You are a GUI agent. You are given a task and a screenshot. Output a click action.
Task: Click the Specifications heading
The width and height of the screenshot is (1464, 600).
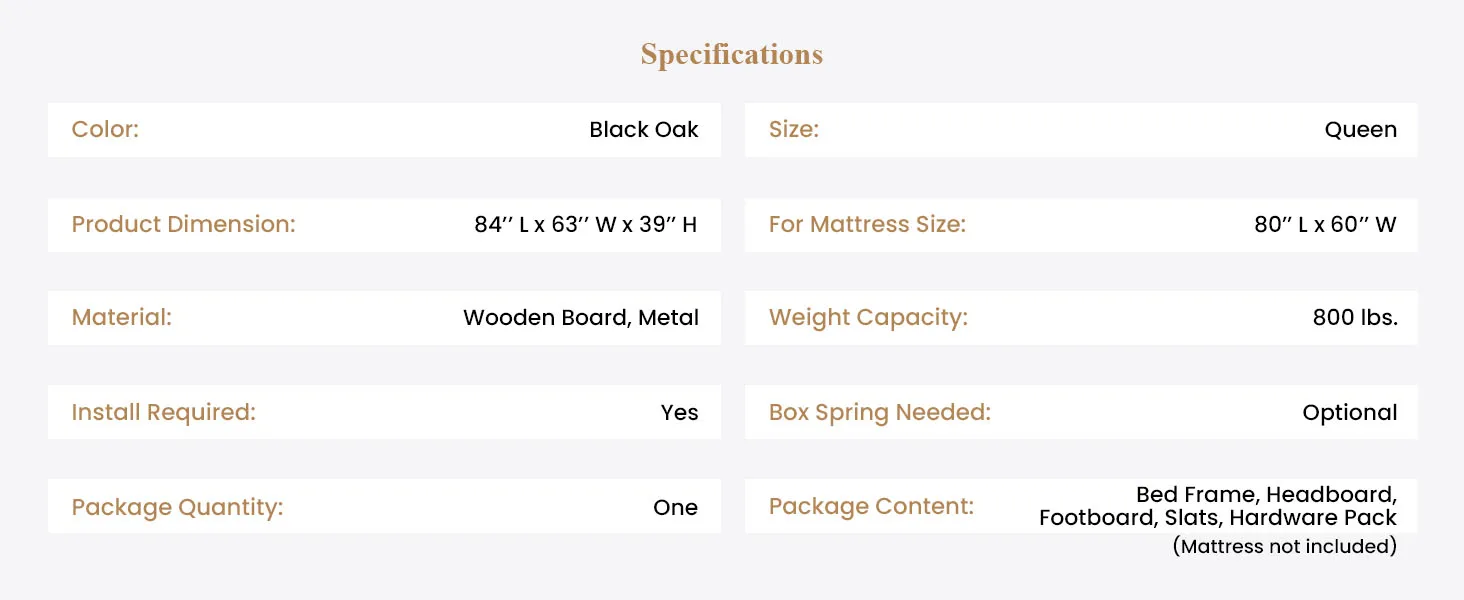tap(732, 55)
